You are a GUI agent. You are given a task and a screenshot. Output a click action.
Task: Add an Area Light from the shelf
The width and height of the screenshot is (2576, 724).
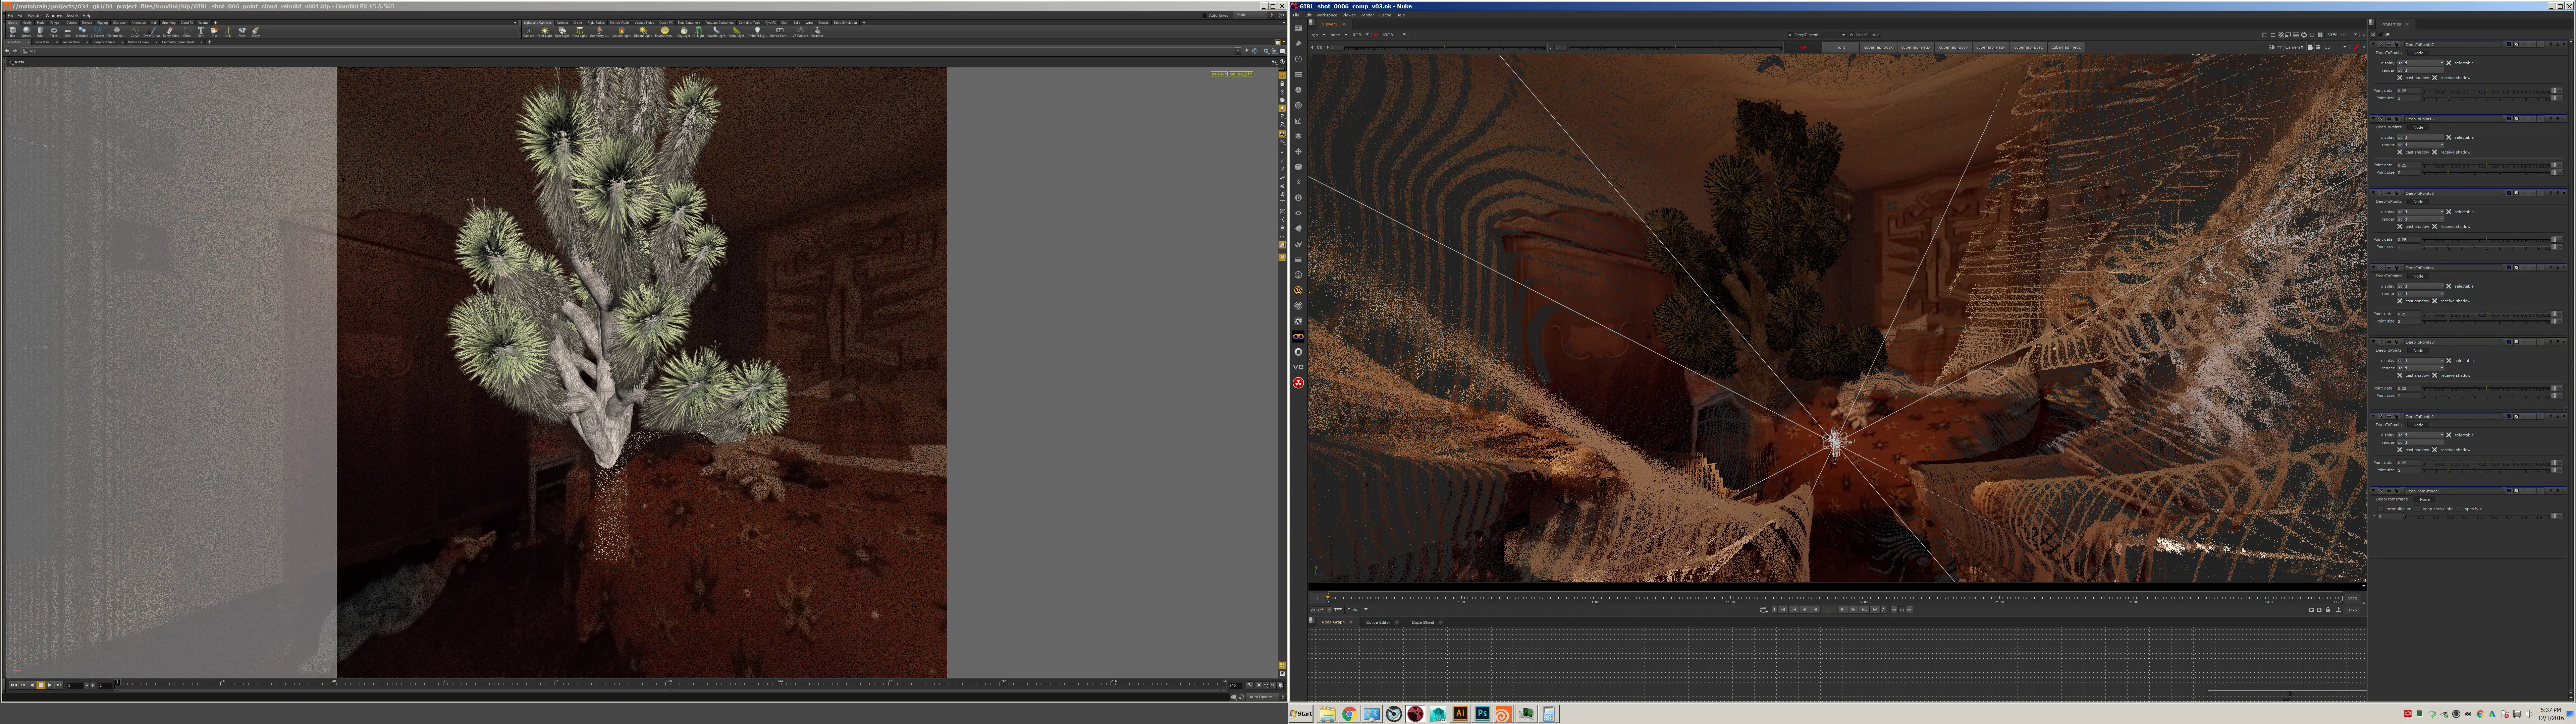pyautogui.click(x=580, y=32)
